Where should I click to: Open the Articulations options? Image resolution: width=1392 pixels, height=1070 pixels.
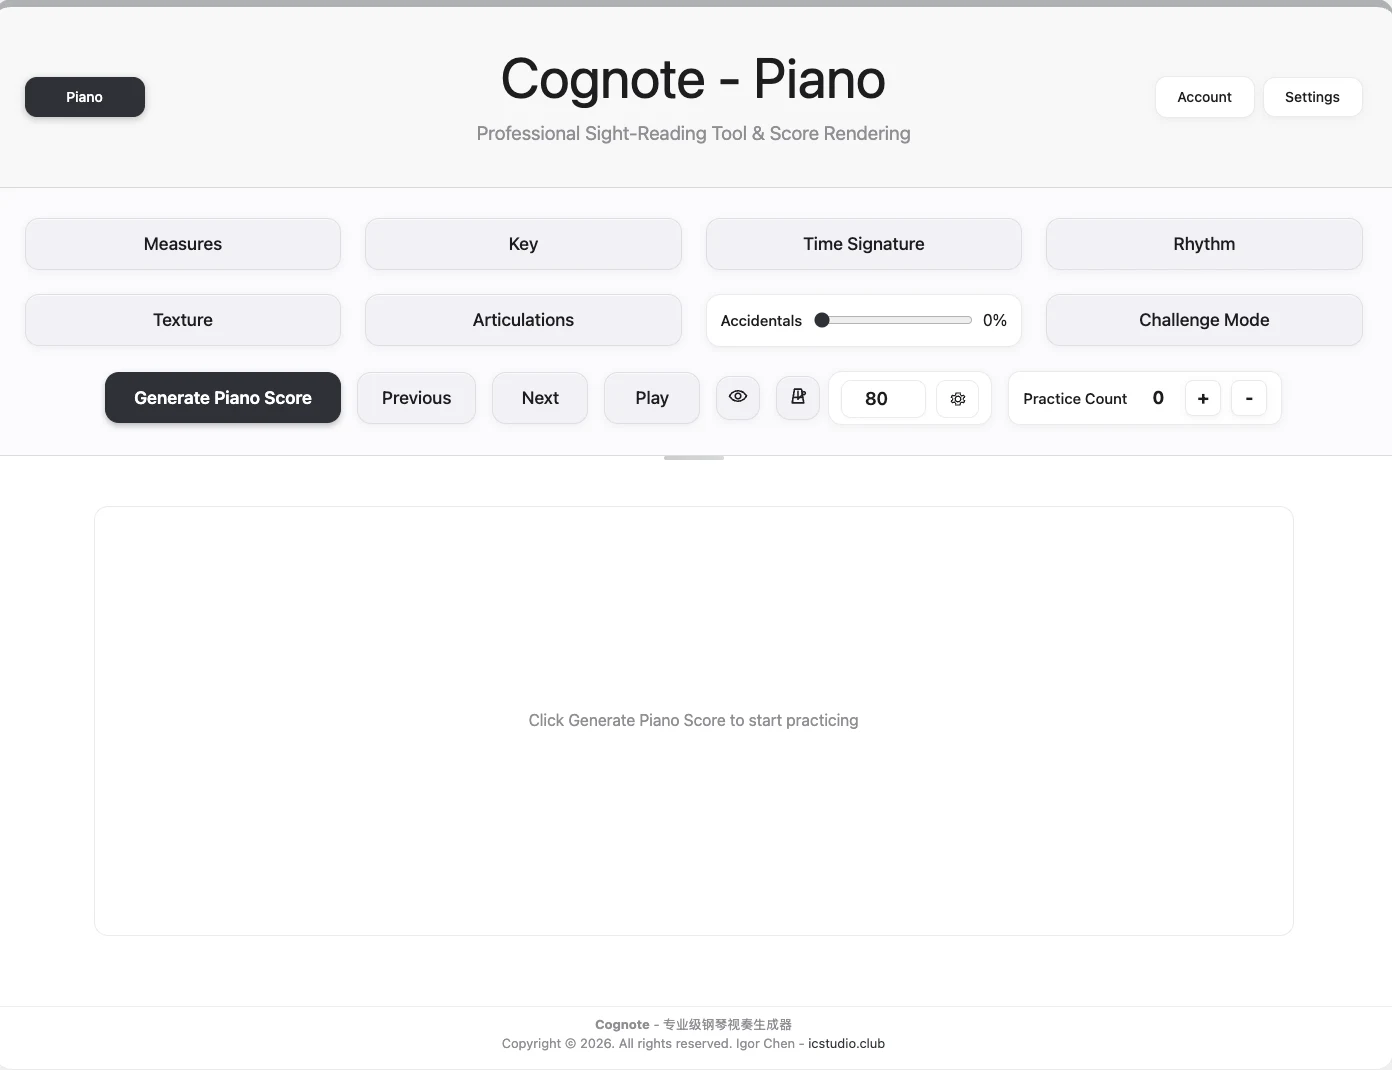523,320
